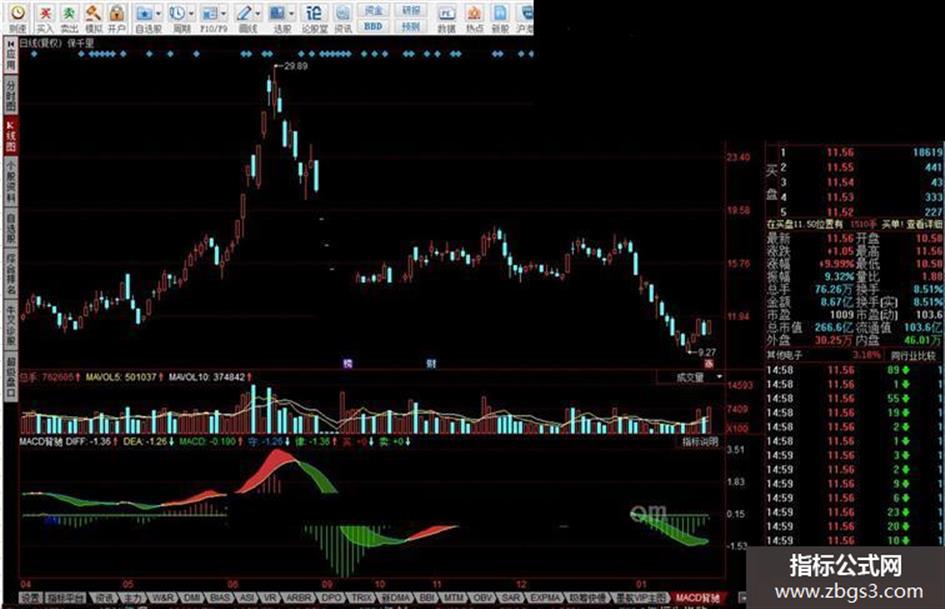Click the blue 财 marker on chart
Image resolution: width=945 pixels, height=609 pixels.
[x=431, y=363]
